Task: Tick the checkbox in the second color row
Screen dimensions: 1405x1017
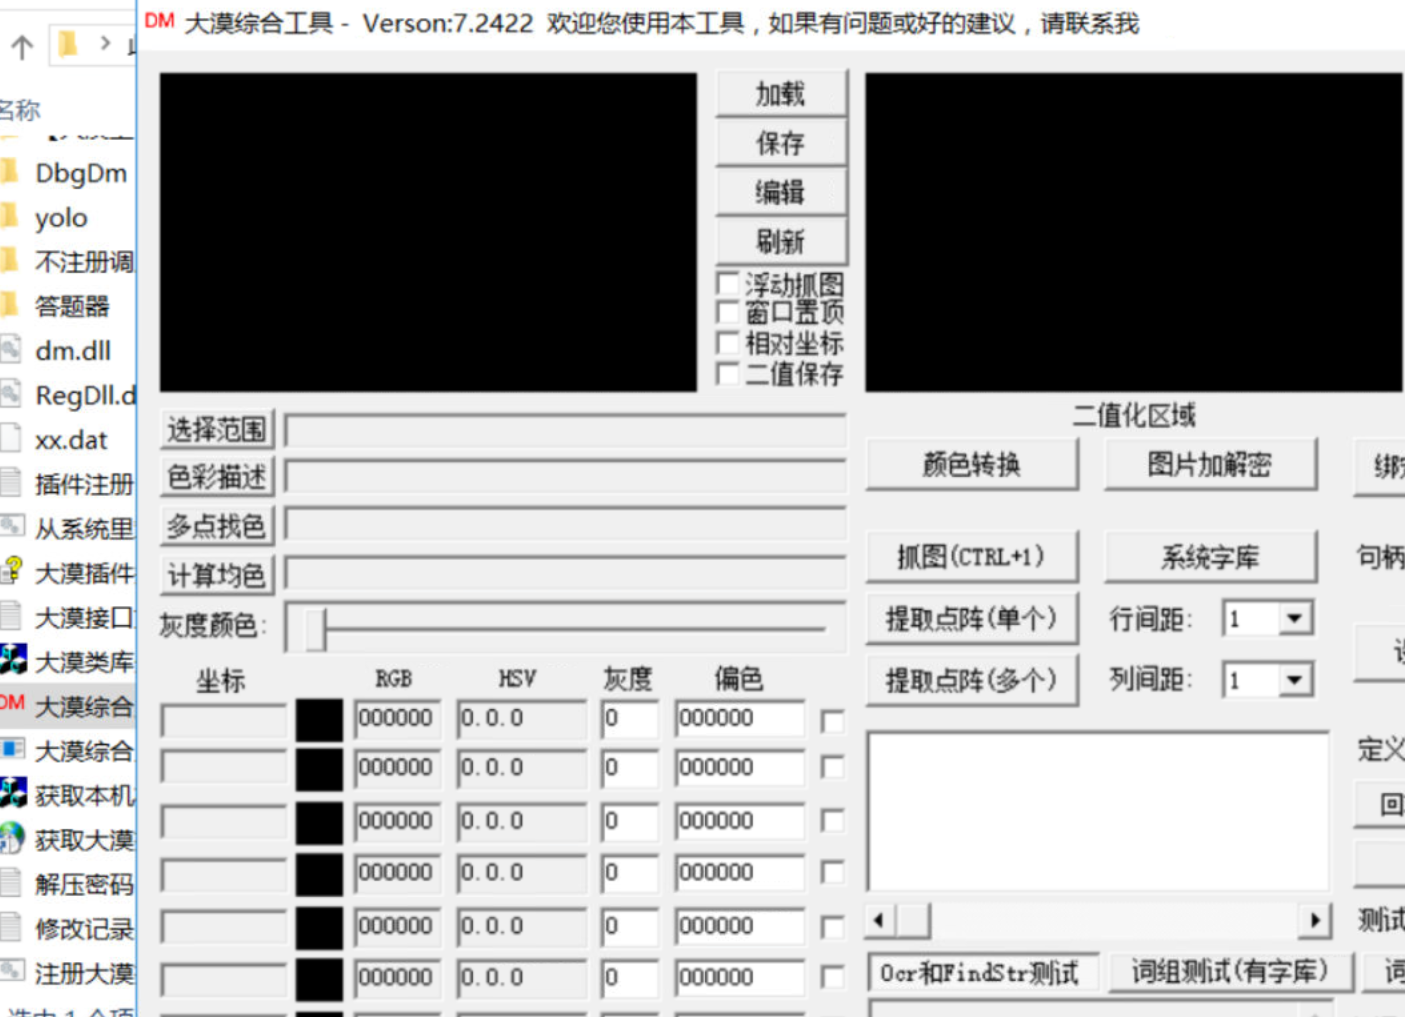Action: (832, 767)
